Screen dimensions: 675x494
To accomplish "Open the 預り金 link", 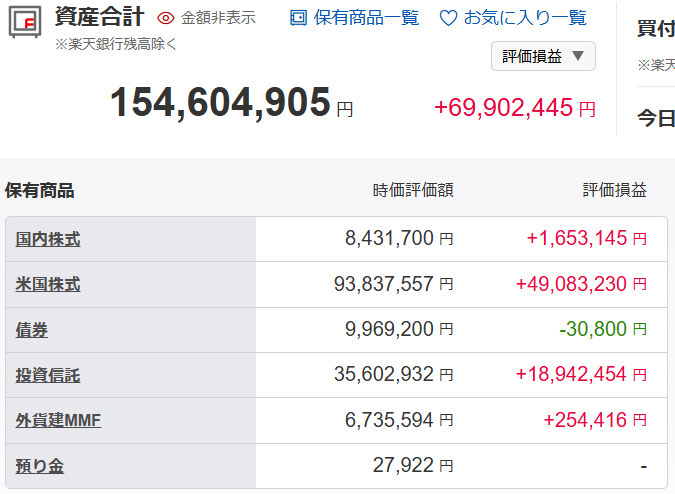I will tap(40, 466).
